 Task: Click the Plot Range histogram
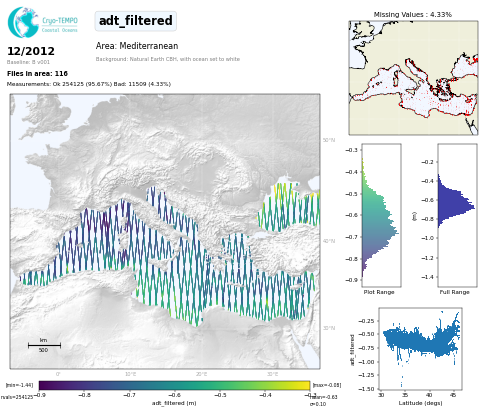[x=381, y=215]
